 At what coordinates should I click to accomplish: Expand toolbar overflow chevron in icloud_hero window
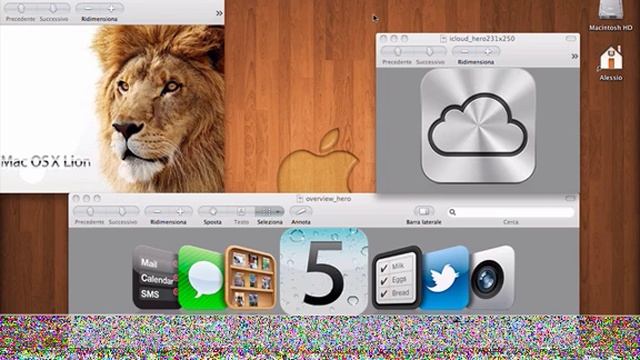(575, 56)
